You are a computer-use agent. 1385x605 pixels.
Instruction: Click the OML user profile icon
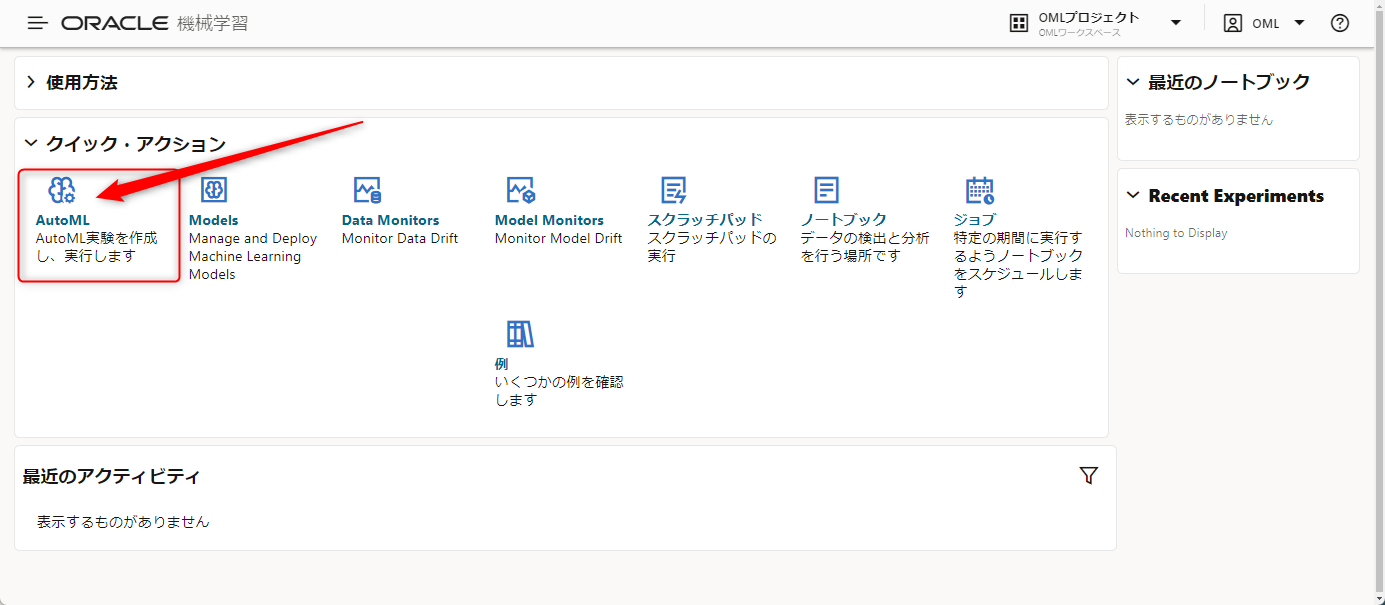[1233, 23]
